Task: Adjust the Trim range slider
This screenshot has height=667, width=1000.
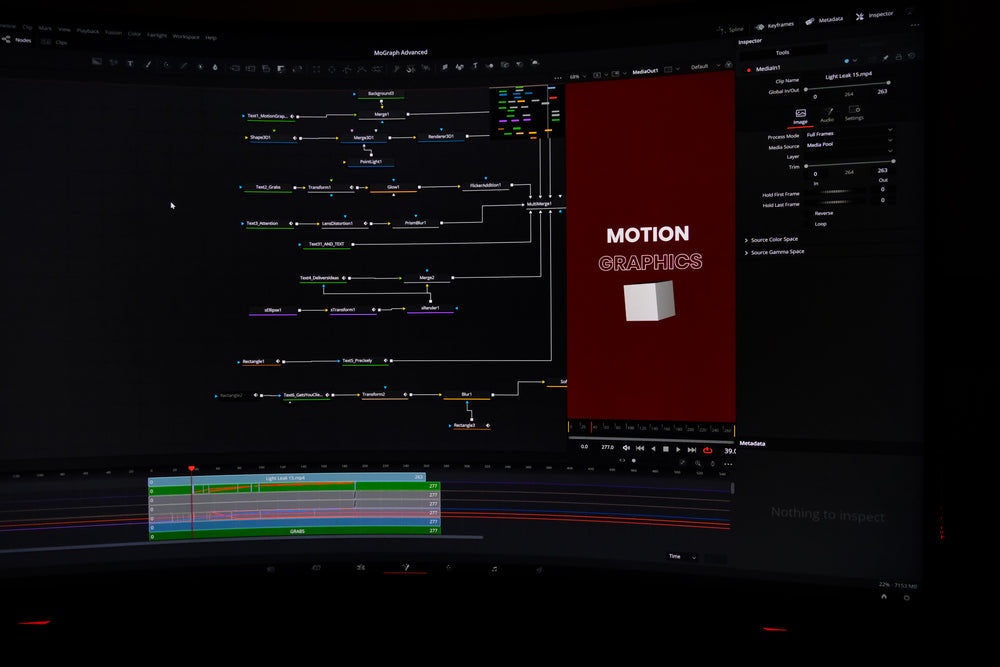Action: 850,162
